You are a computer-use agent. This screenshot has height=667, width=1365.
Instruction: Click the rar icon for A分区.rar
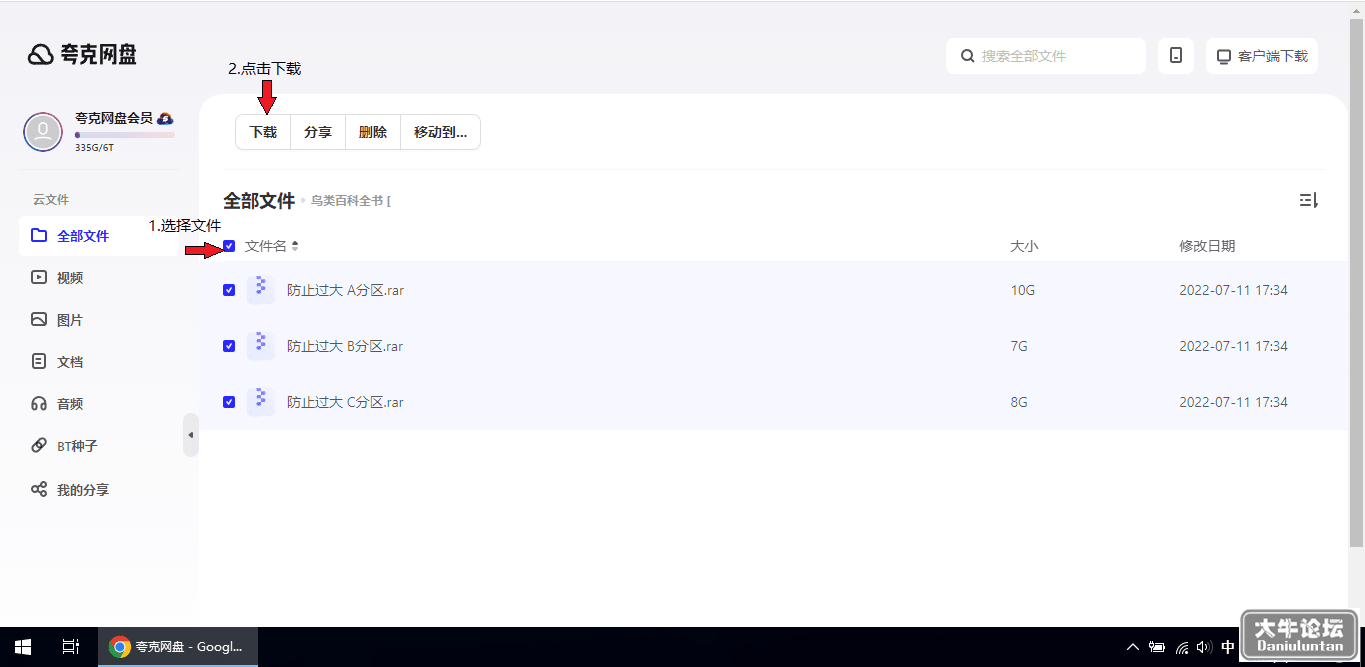pyautogui.click(x=260, y=290)
